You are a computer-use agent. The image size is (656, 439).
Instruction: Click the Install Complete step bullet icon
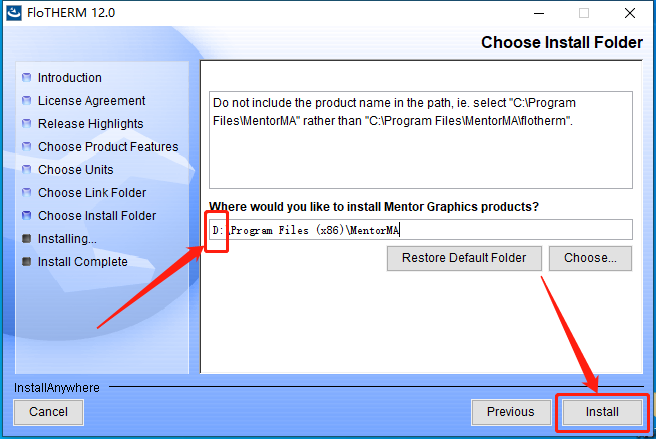pos(26,262)
